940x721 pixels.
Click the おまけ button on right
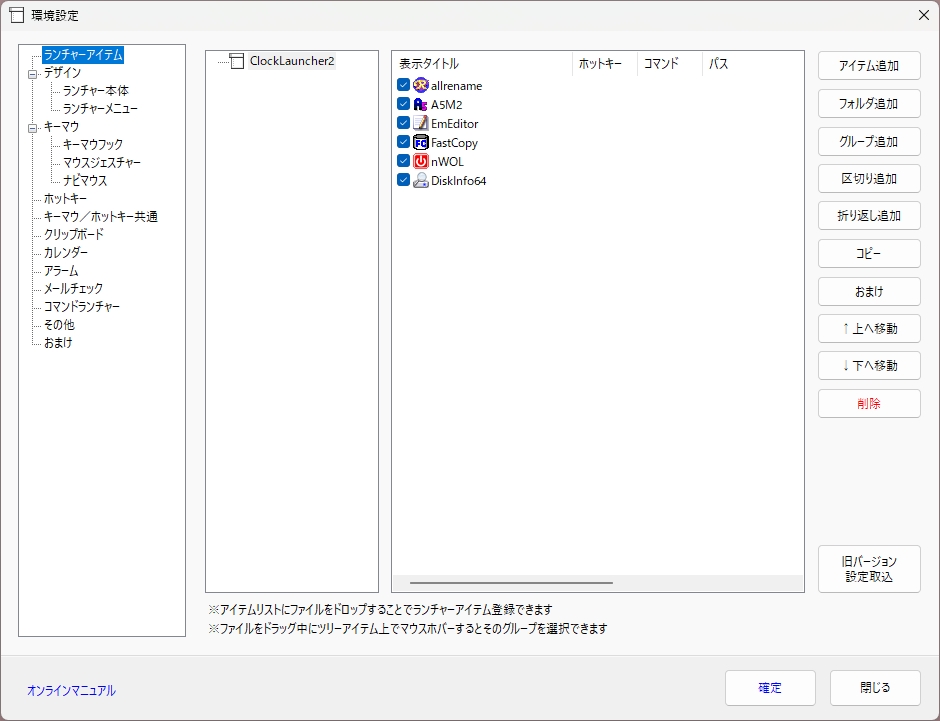[869, 291]
